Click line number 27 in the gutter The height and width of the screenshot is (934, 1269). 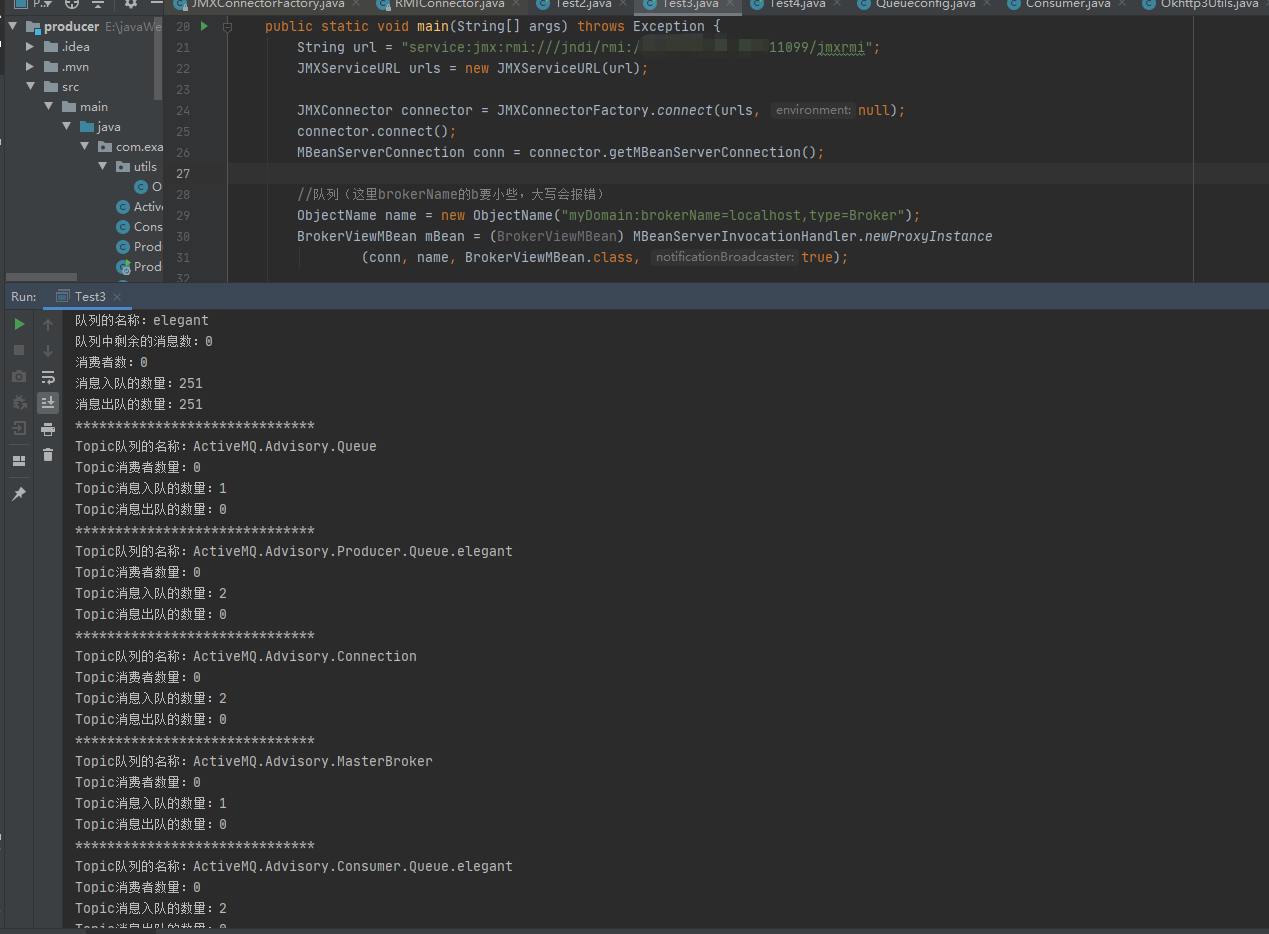[183, 174]
